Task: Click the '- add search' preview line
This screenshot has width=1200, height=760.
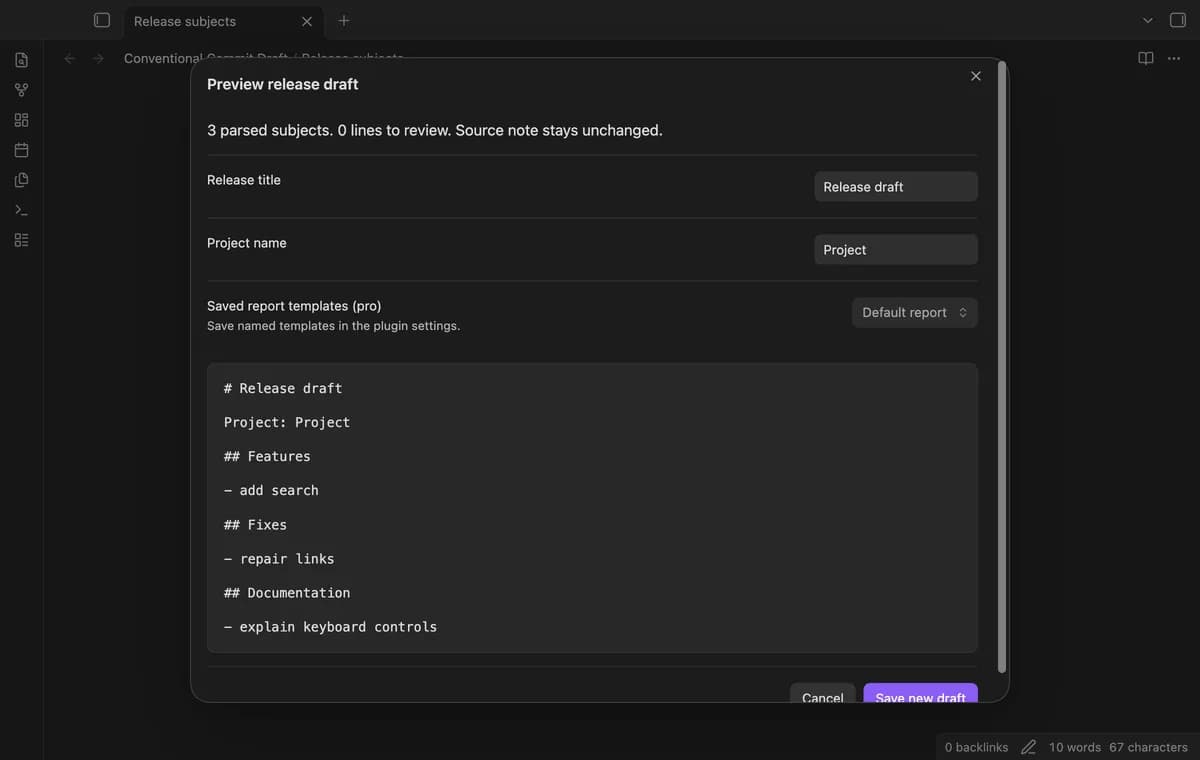Action: tap(271, 490)
